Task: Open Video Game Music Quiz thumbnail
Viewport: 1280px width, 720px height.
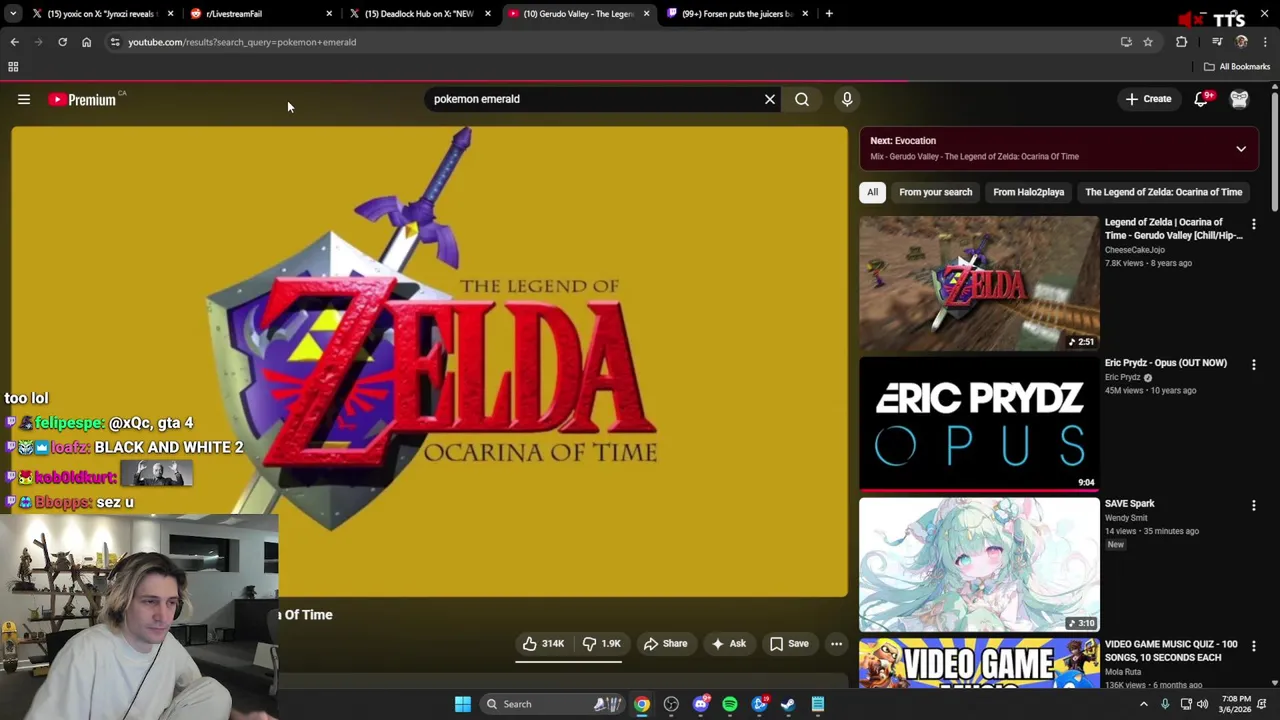Action: coord(979,663)
